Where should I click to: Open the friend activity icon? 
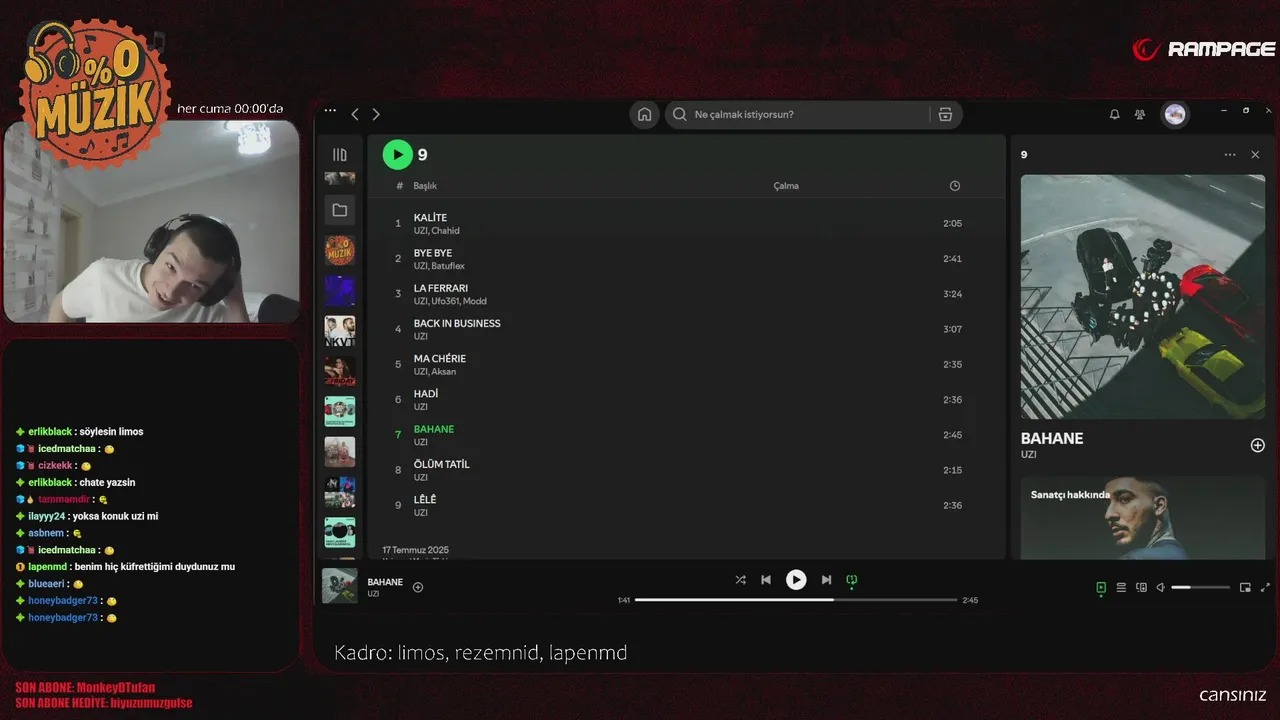click(1140, 114)
